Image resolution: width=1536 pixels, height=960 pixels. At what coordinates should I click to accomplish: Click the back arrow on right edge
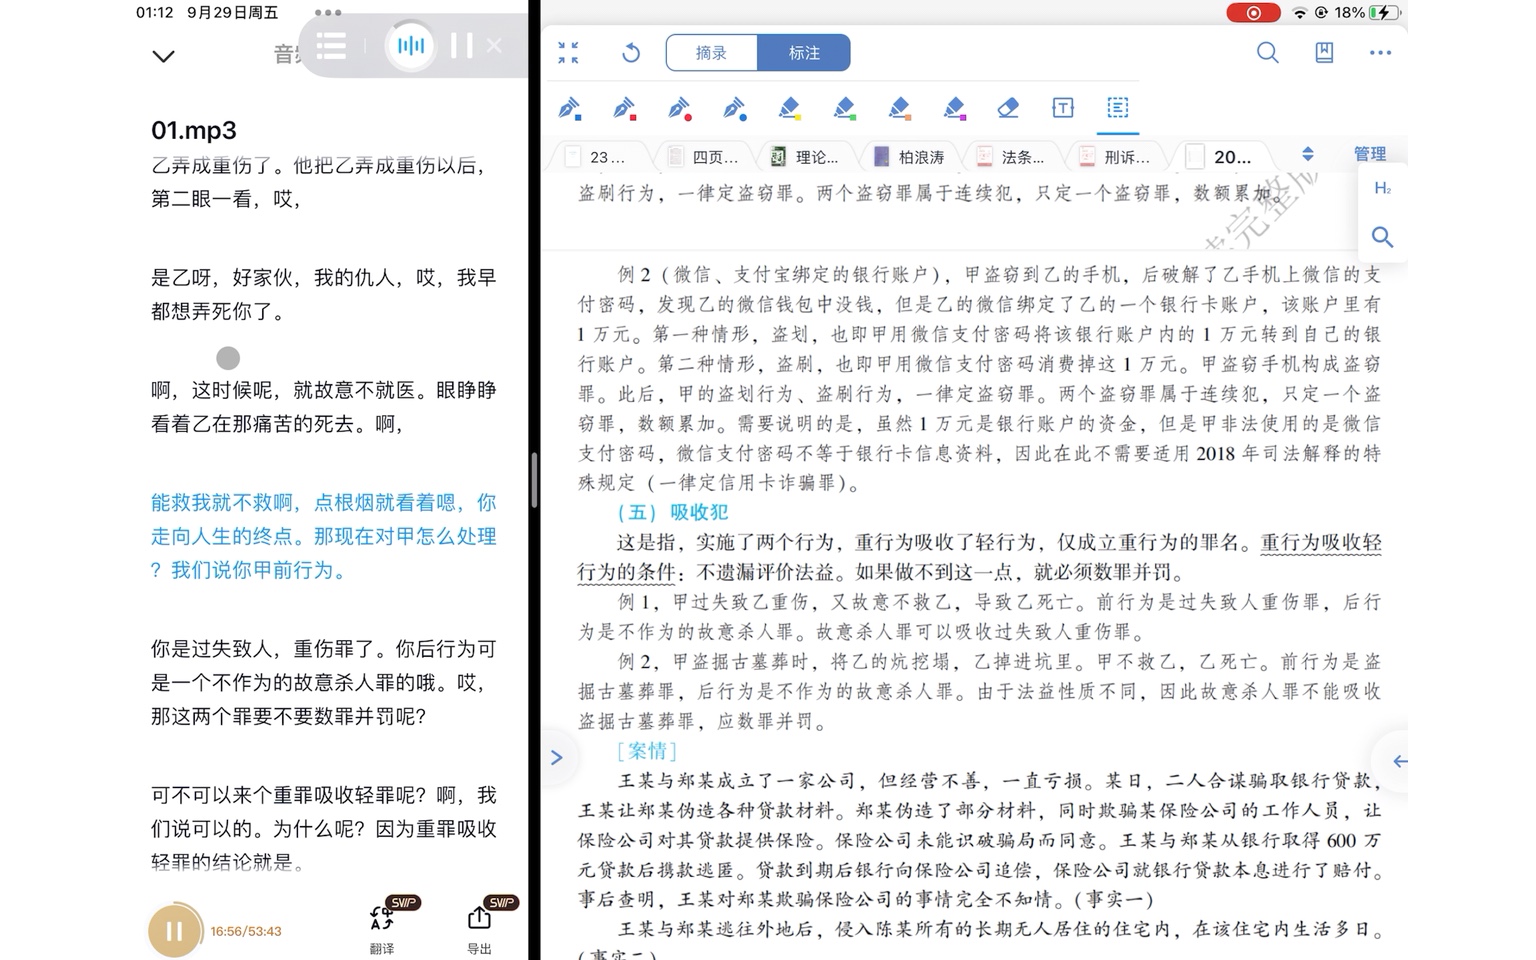pyautogui.click(x=1399, y=761)
